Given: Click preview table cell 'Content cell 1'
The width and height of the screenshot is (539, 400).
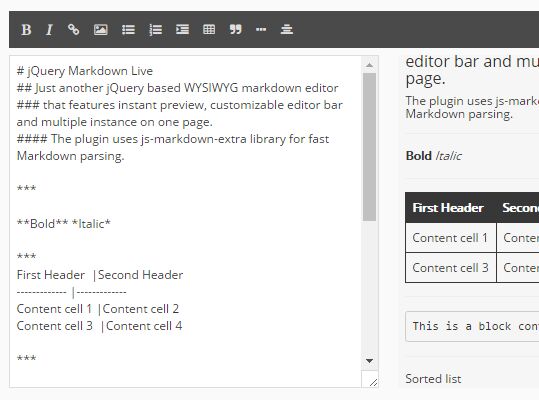Looking at the screenshot, I should click(450, 238).
